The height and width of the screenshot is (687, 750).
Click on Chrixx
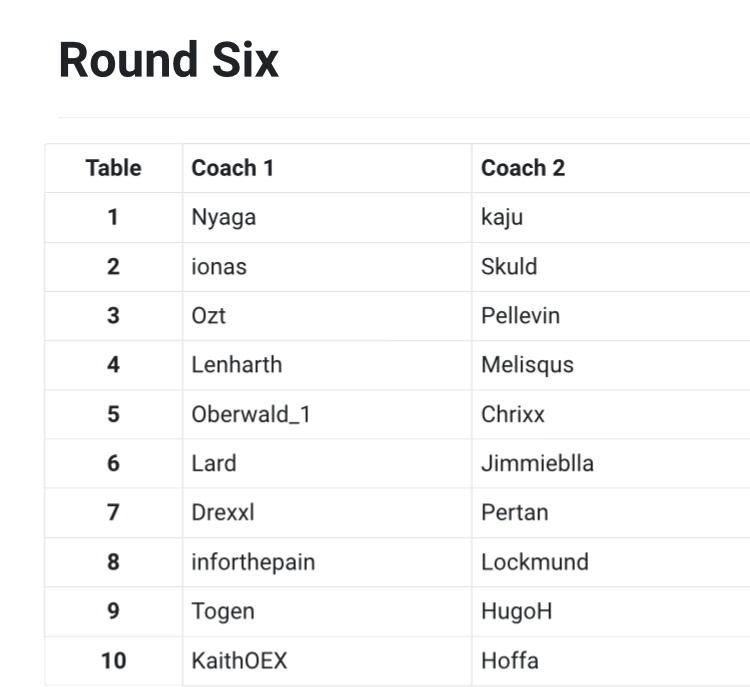512,414
